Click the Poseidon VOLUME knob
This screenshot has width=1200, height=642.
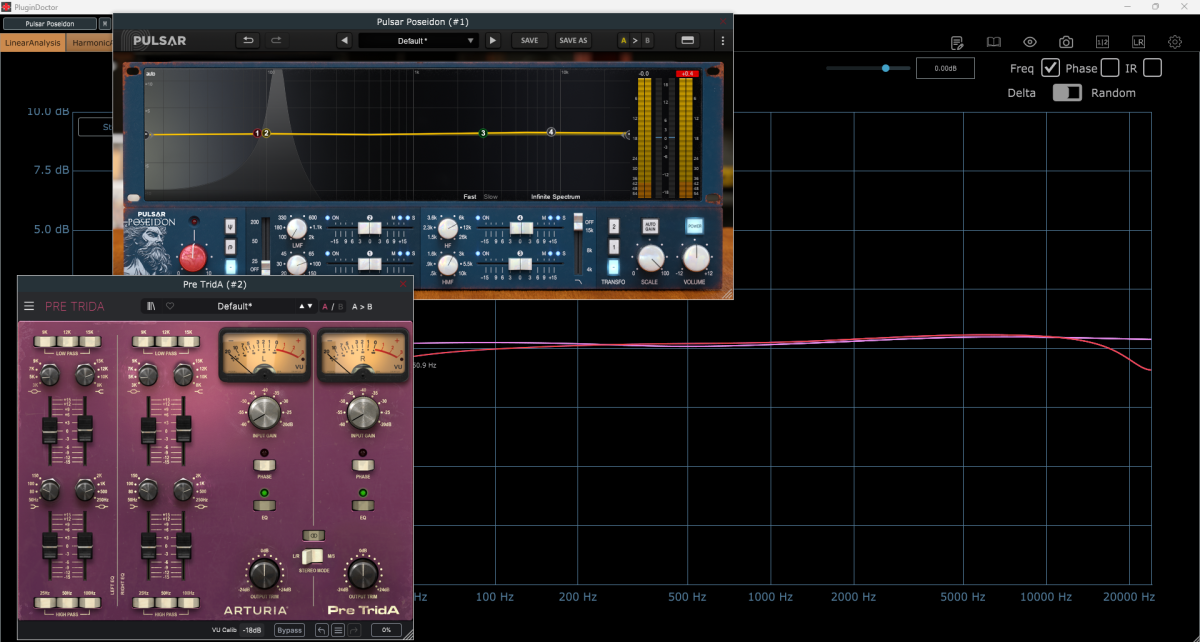pos(694,260)
